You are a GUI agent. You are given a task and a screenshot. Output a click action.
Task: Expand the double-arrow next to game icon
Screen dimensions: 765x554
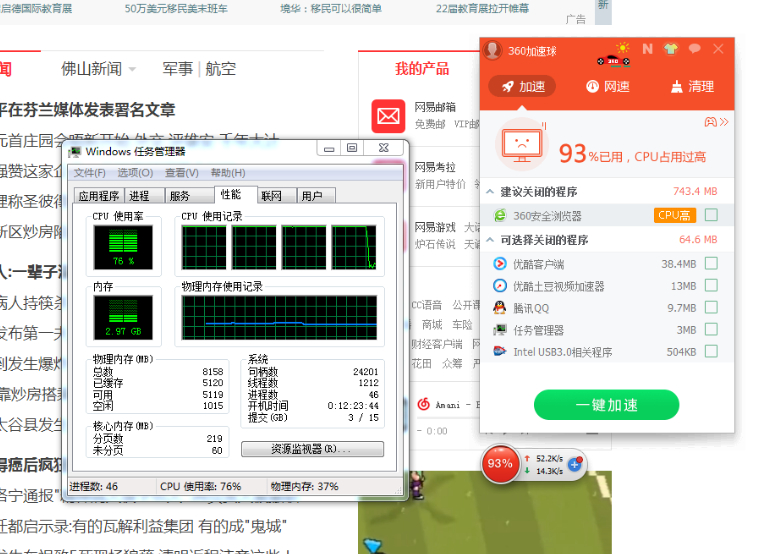point(724,121)
